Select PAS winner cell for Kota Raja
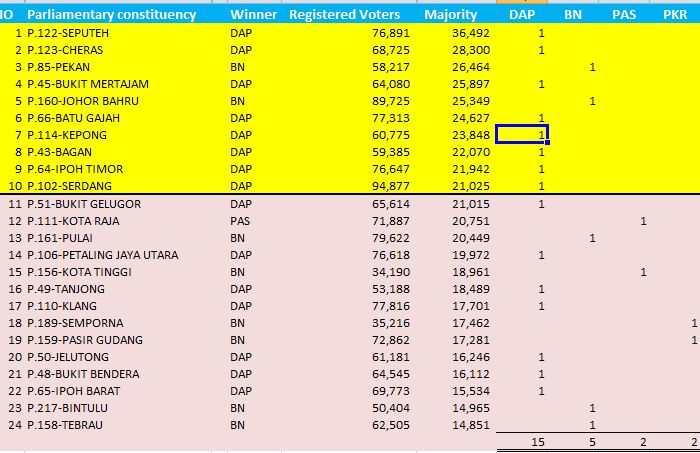Viewport: 700px width, 453px height. (240, 221)
